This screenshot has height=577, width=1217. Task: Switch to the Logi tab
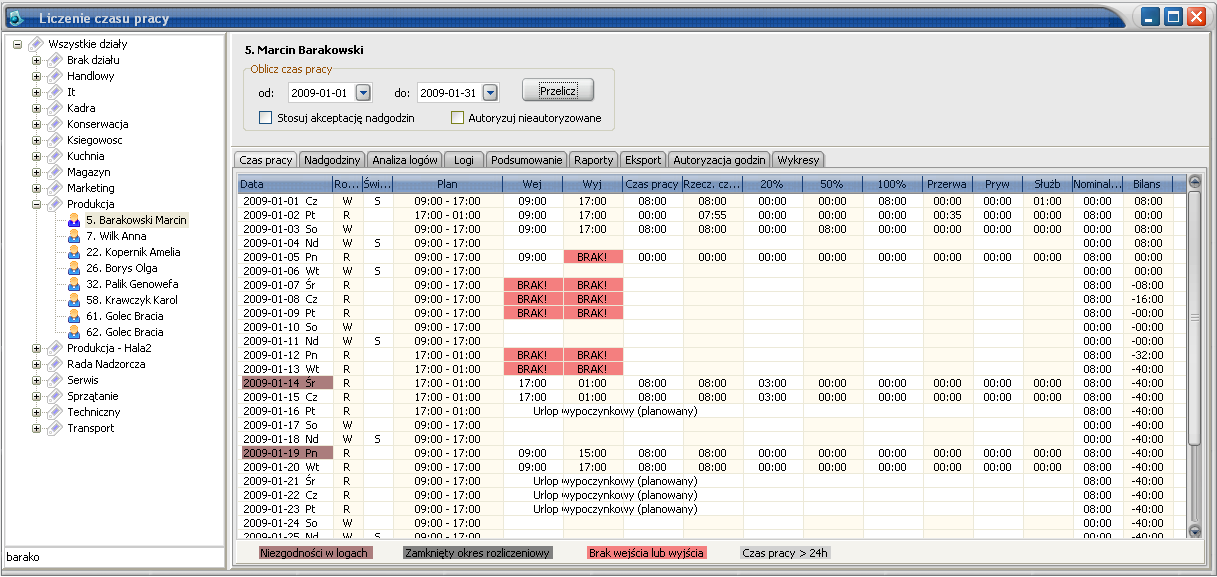[463, 160]
